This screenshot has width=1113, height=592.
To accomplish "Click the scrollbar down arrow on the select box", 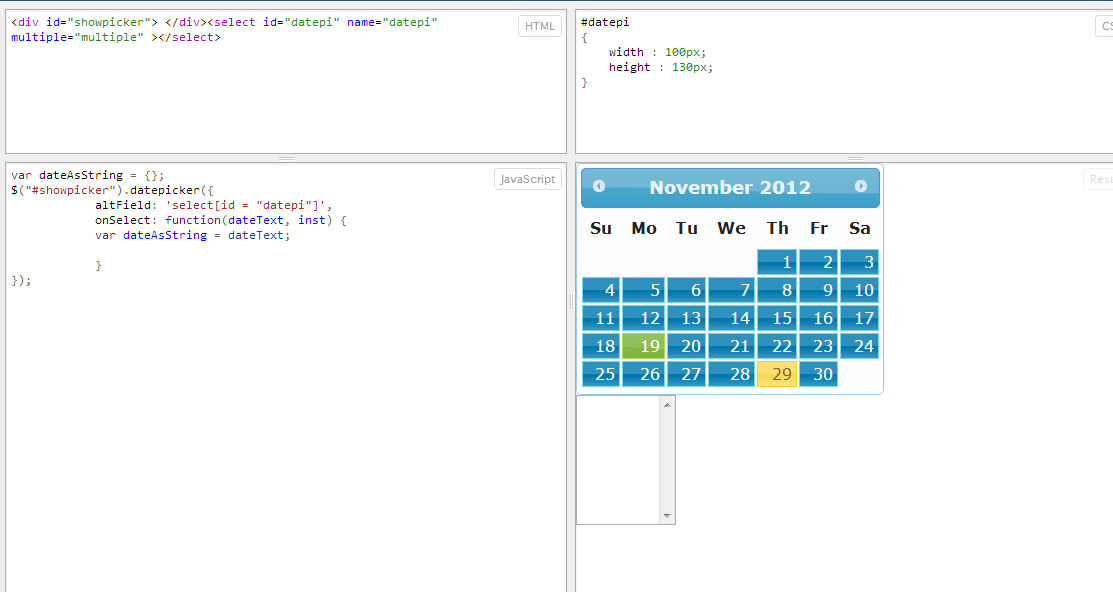I will pyautogui.click(x=666, y=516).
